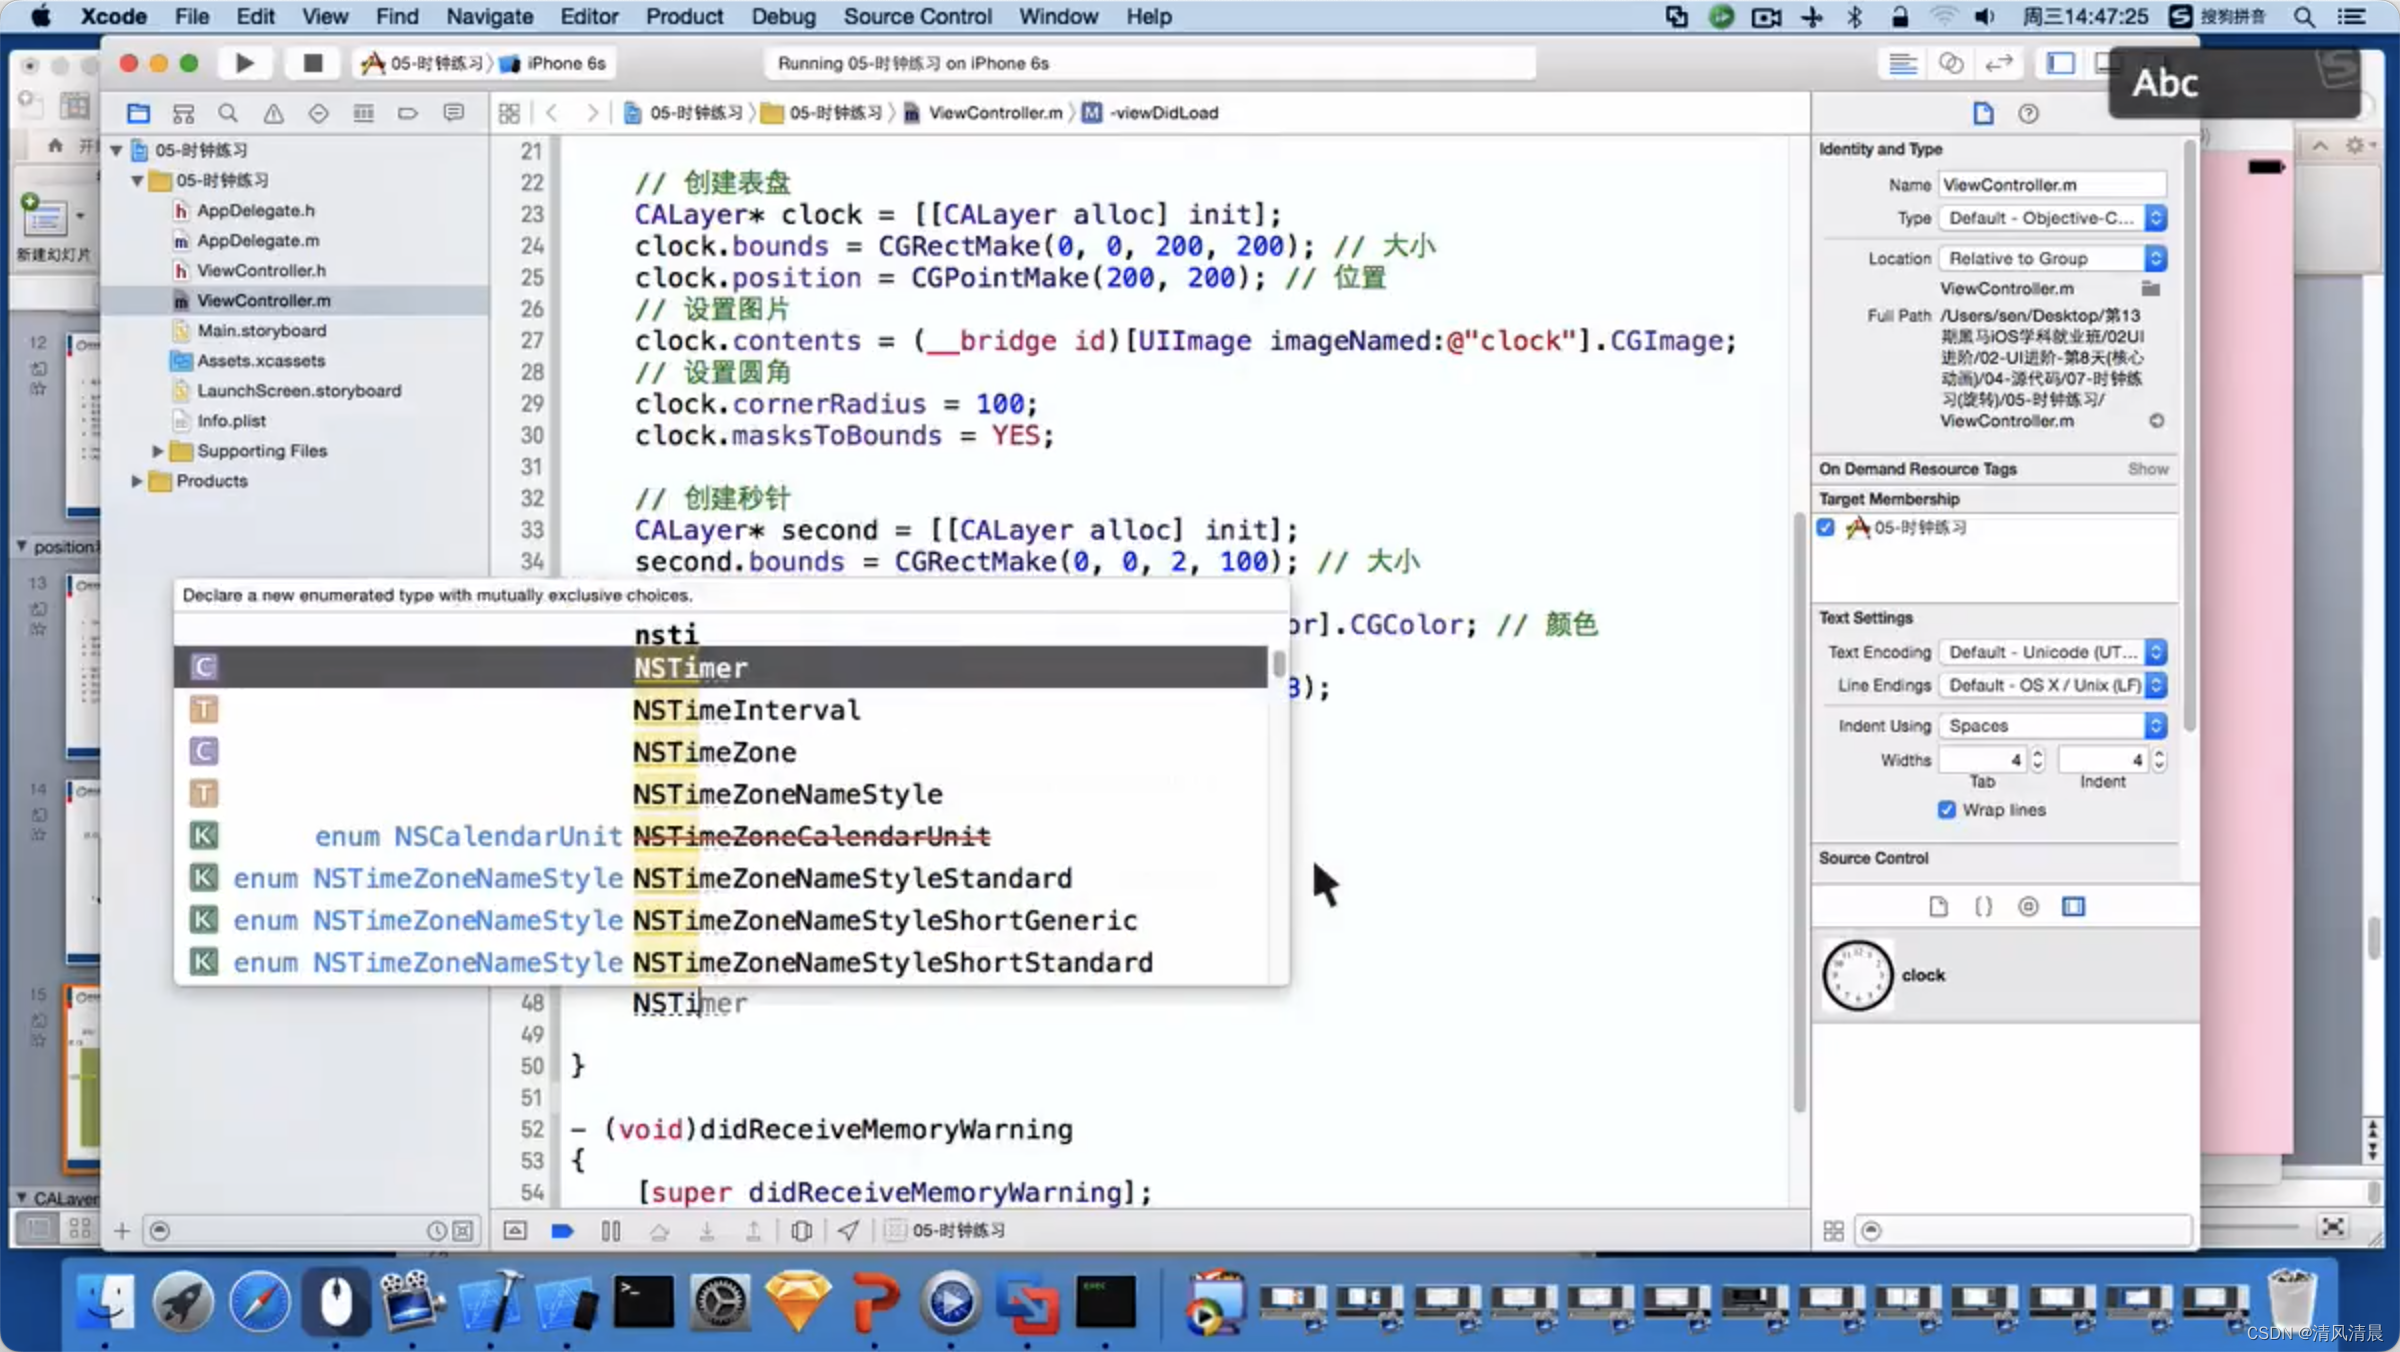Adjust the Tab width stepper

point(2037,760)
